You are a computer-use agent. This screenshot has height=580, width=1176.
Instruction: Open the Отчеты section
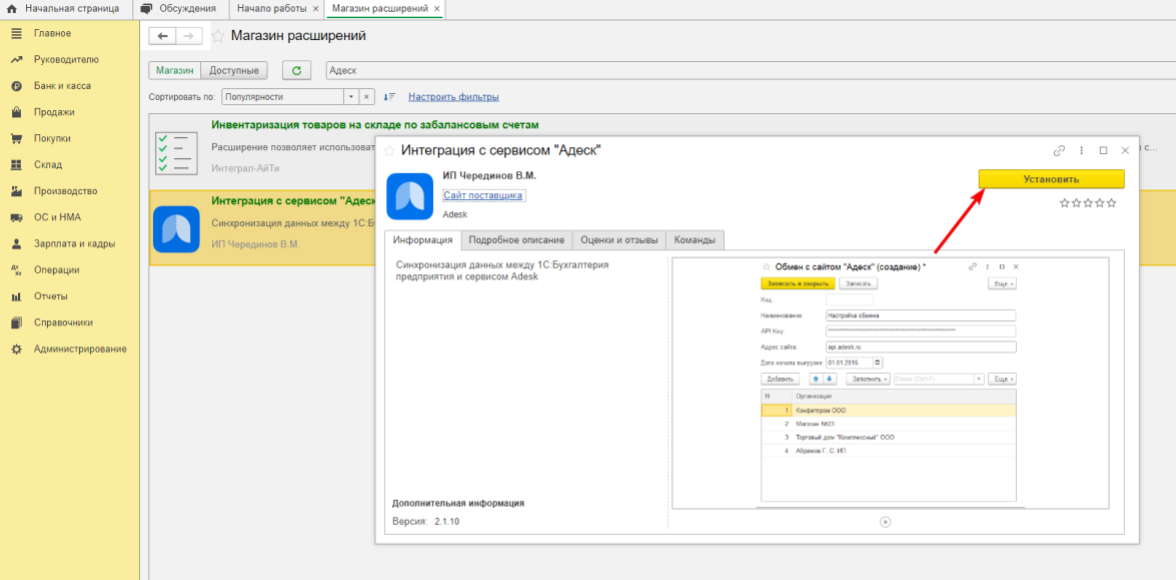[x=50, y=296]
